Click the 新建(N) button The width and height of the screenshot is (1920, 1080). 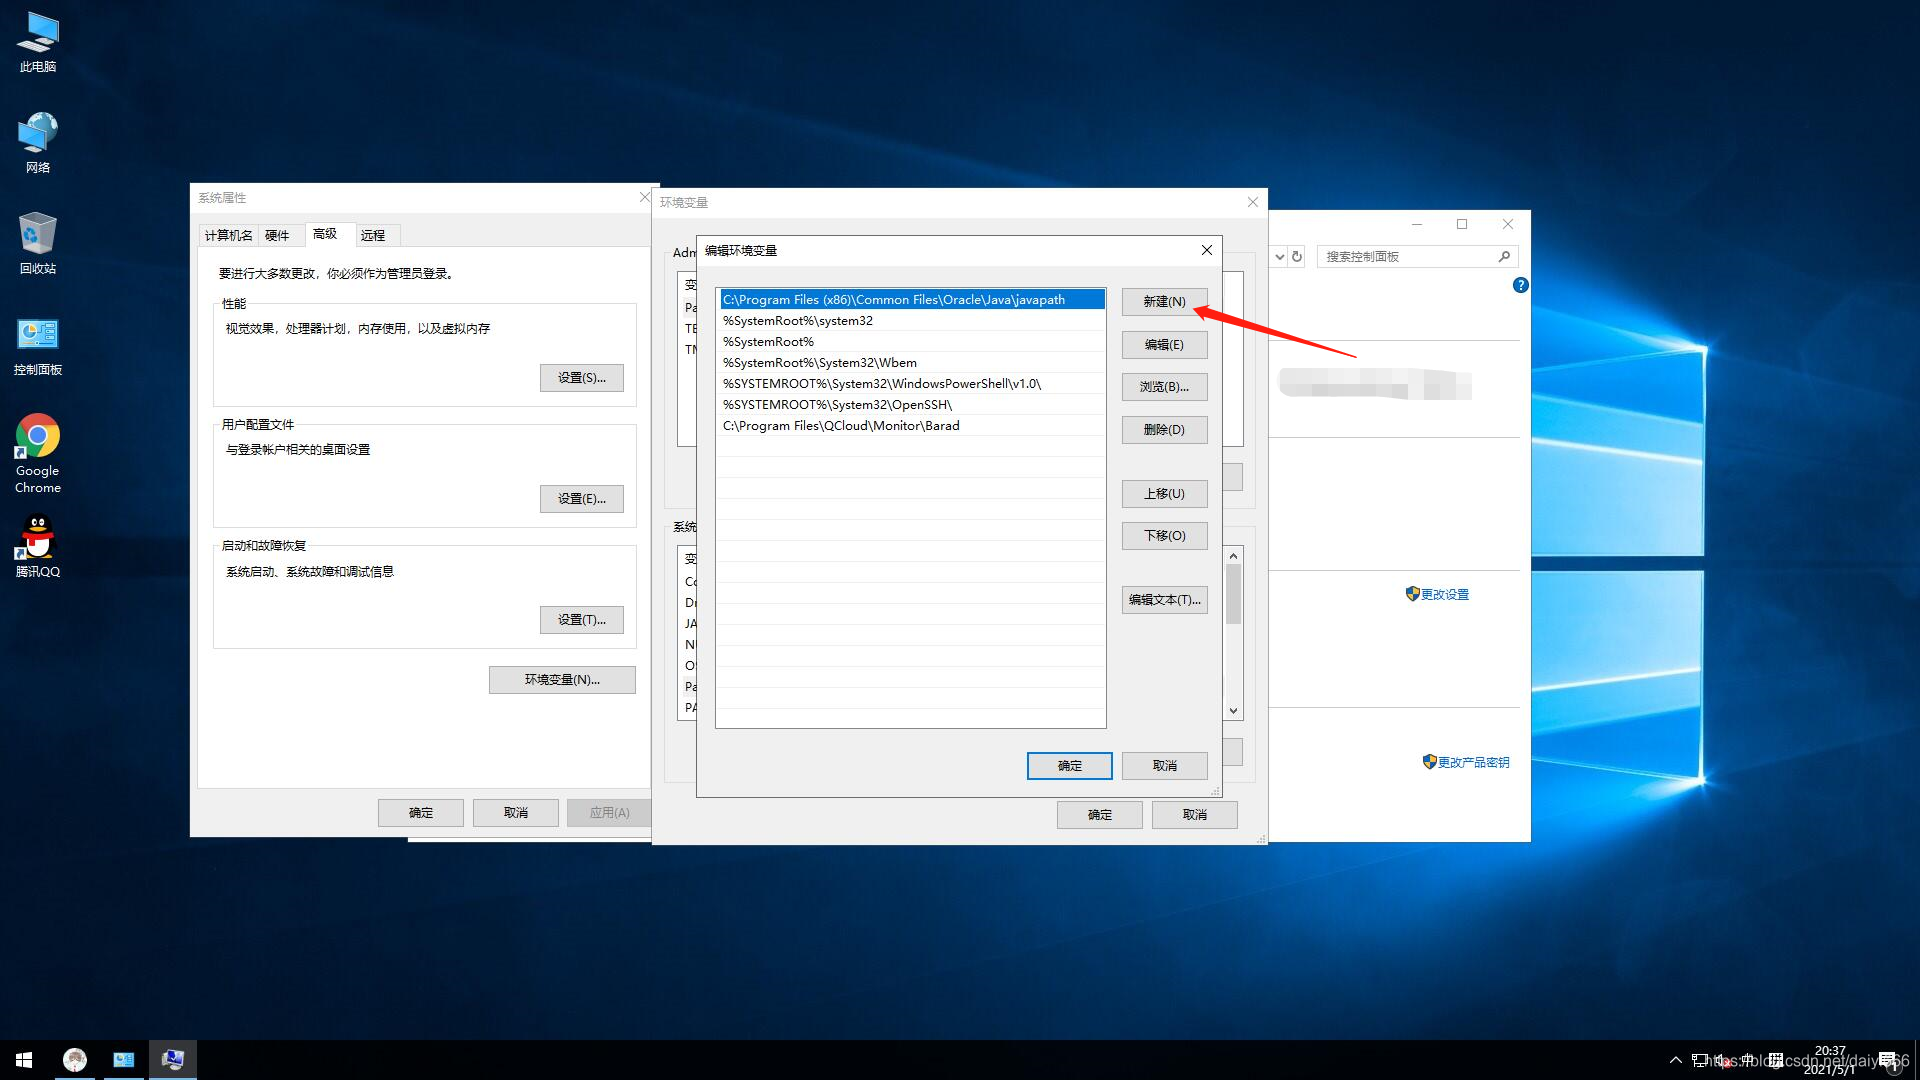pos(1164,301)
